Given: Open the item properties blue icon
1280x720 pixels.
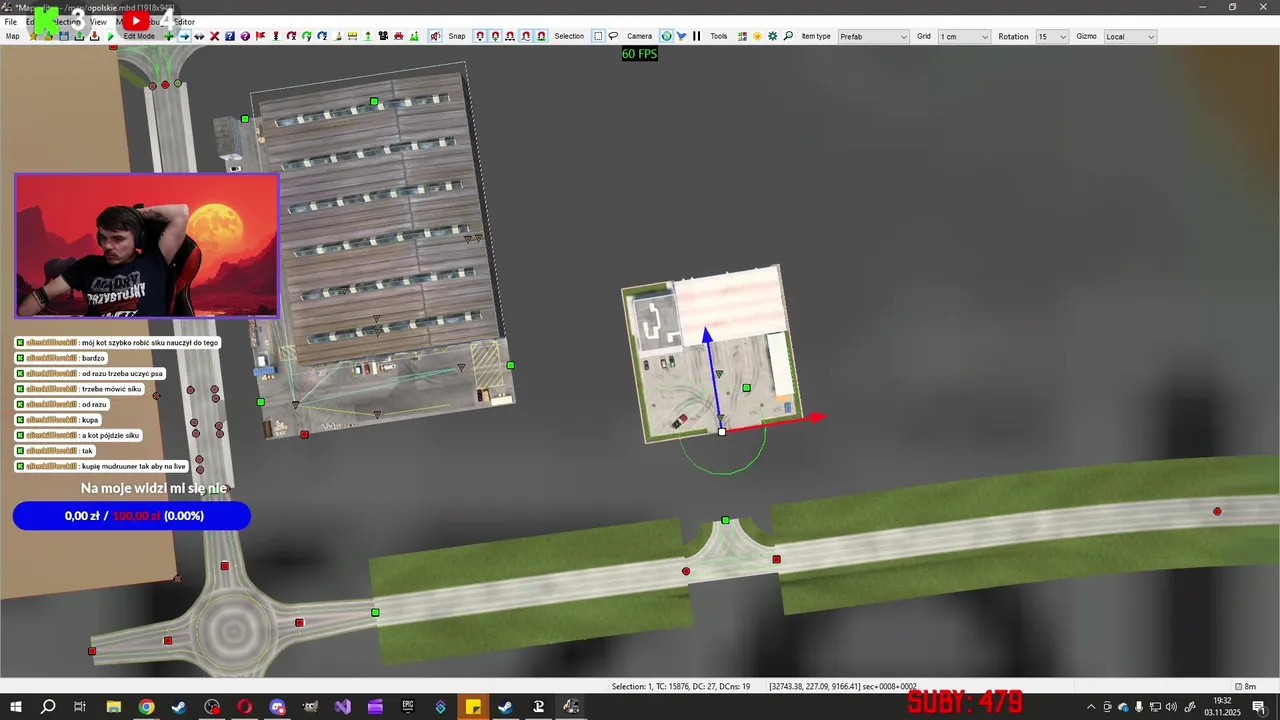Looking at the screenshot, I should (229, 36).
